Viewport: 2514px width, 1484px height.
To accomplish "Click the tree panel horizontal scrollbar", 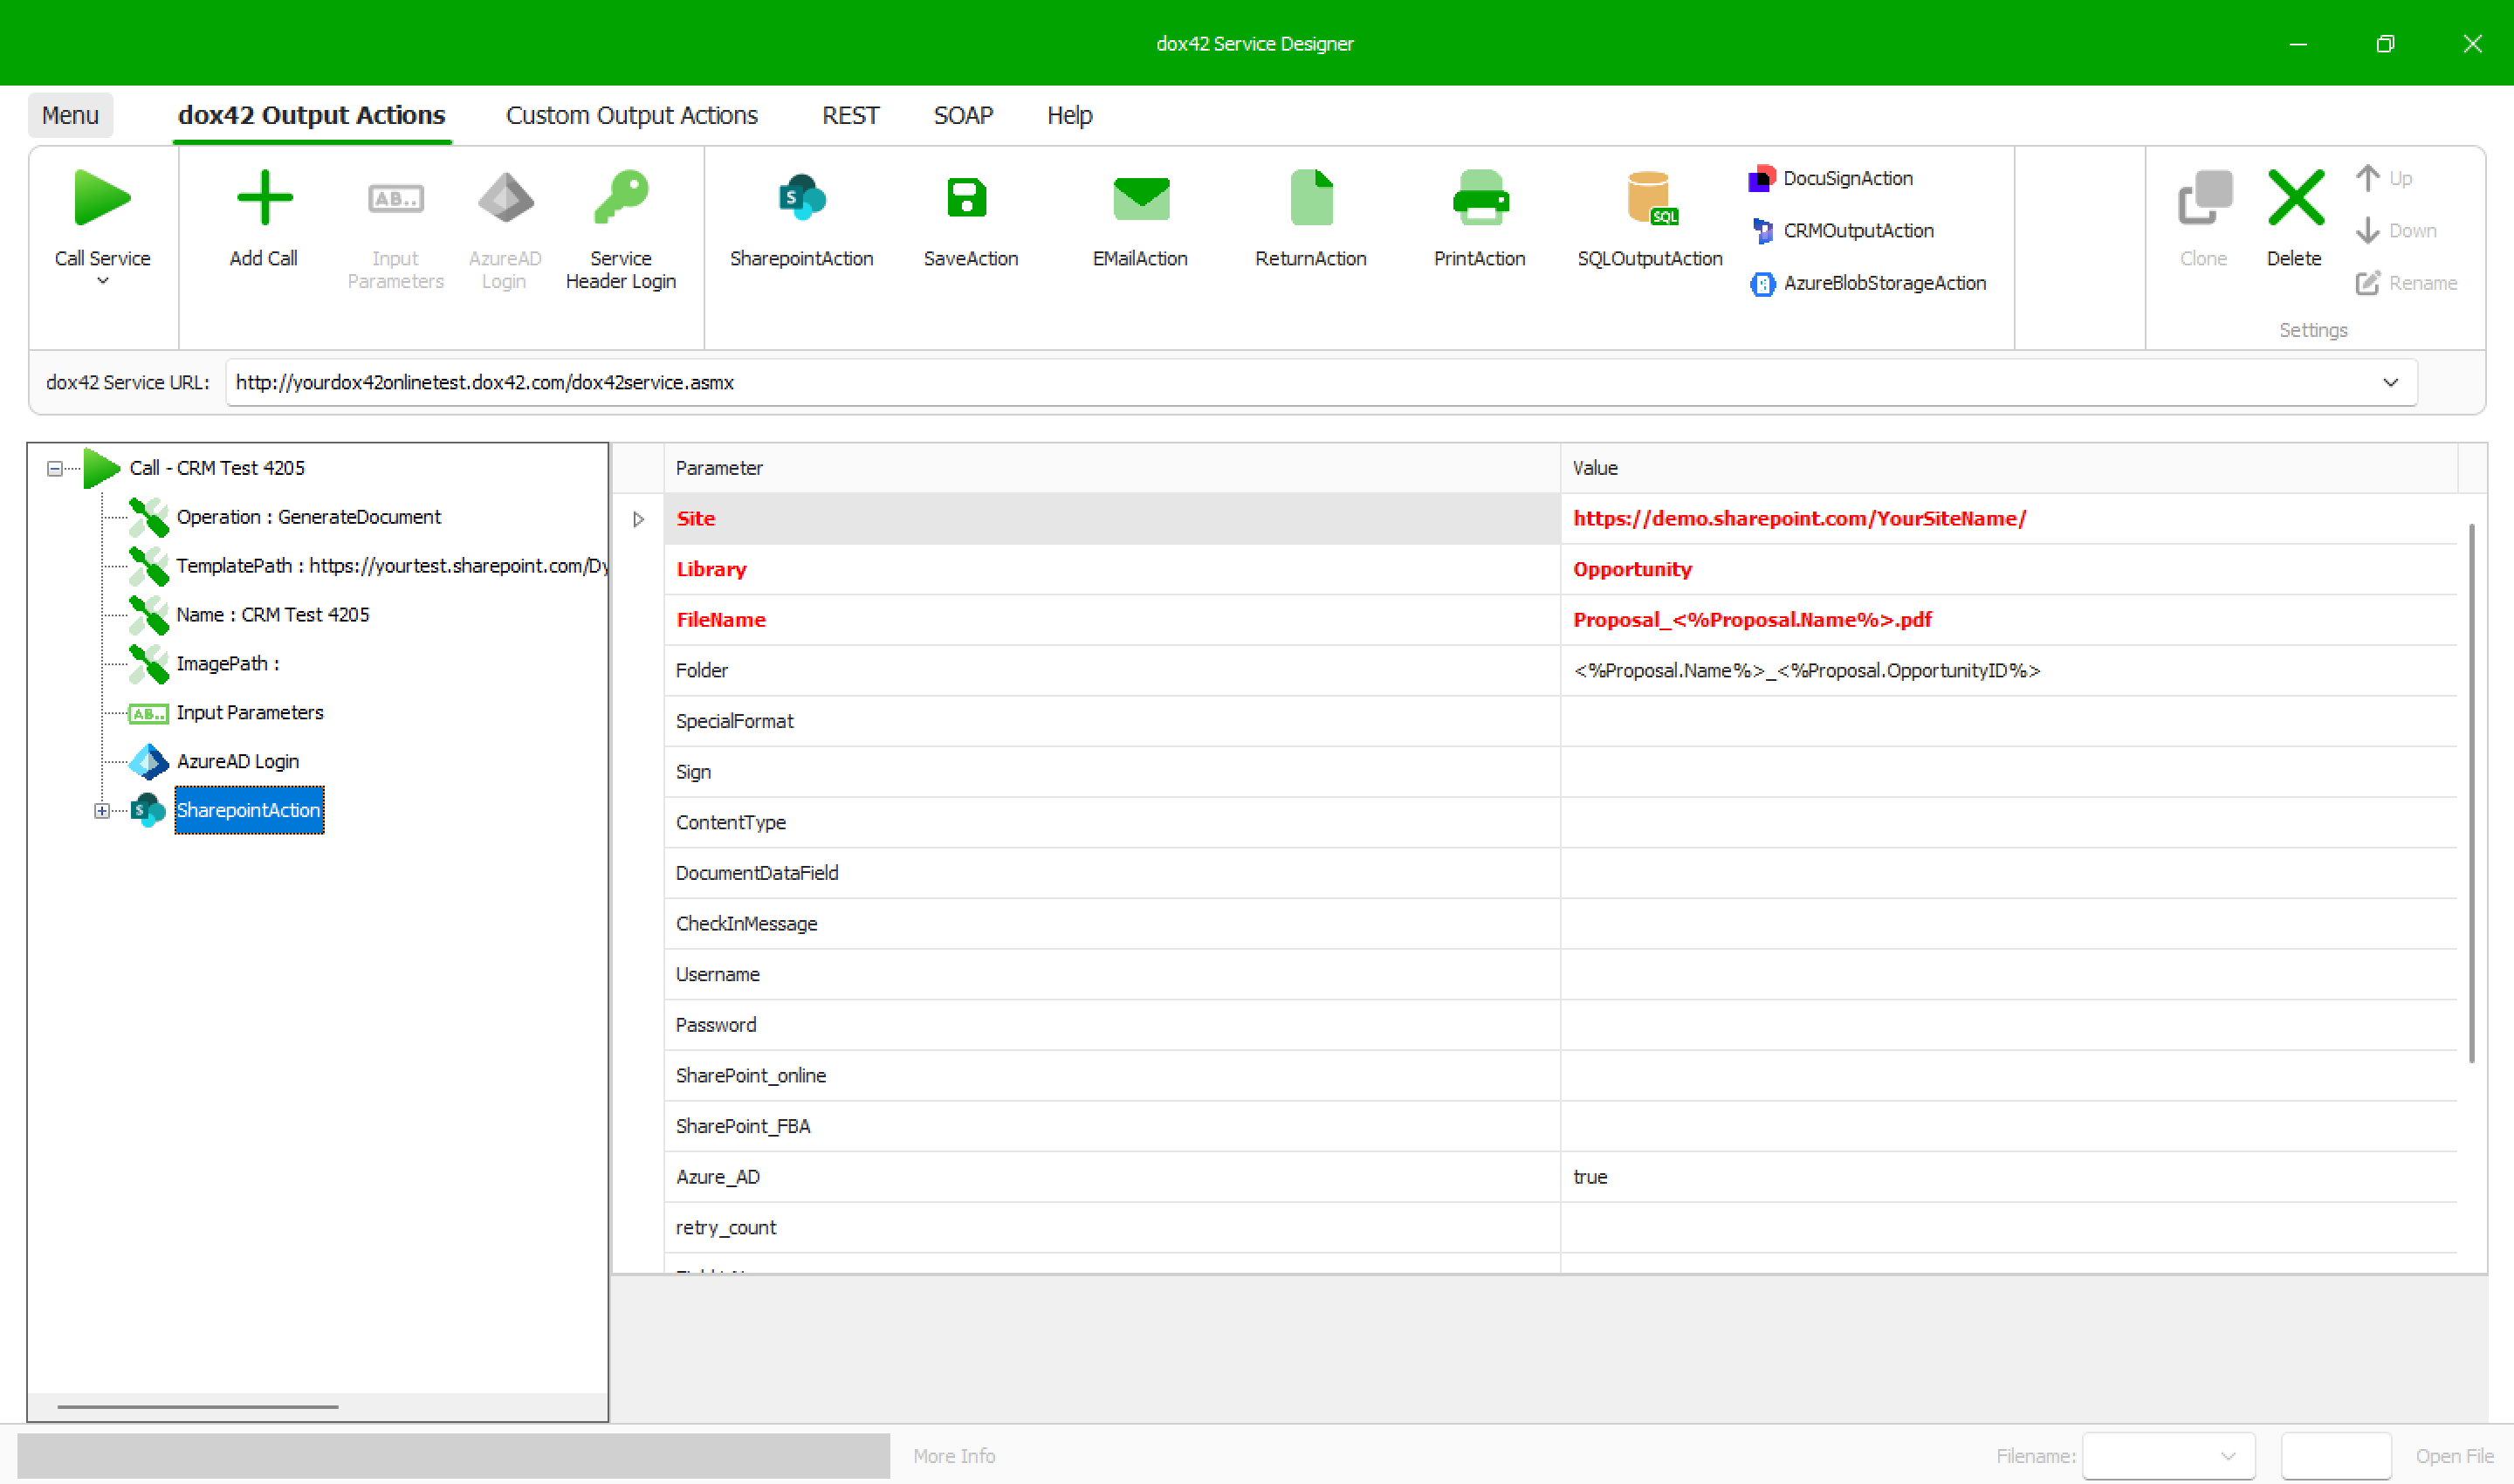I will 197,1407.
